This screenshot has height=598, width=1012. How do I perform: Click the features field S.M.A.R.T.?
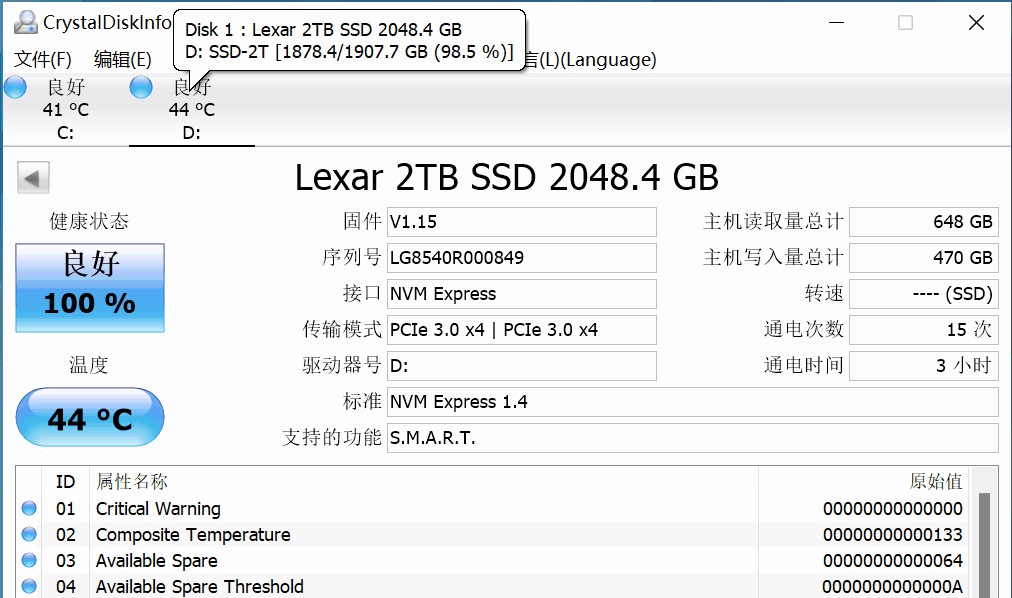tap(693, 438)
